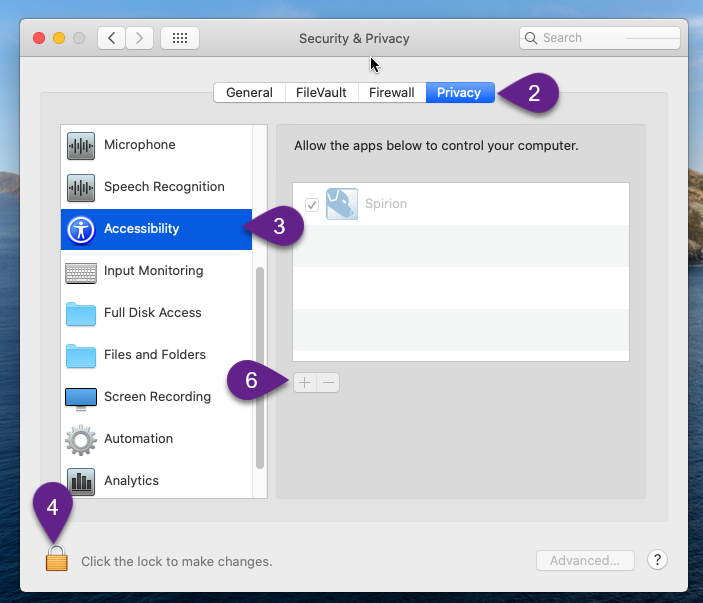The image size is (703, 603).
Task: Click the Accessibility figure icon
Action: 81,230
